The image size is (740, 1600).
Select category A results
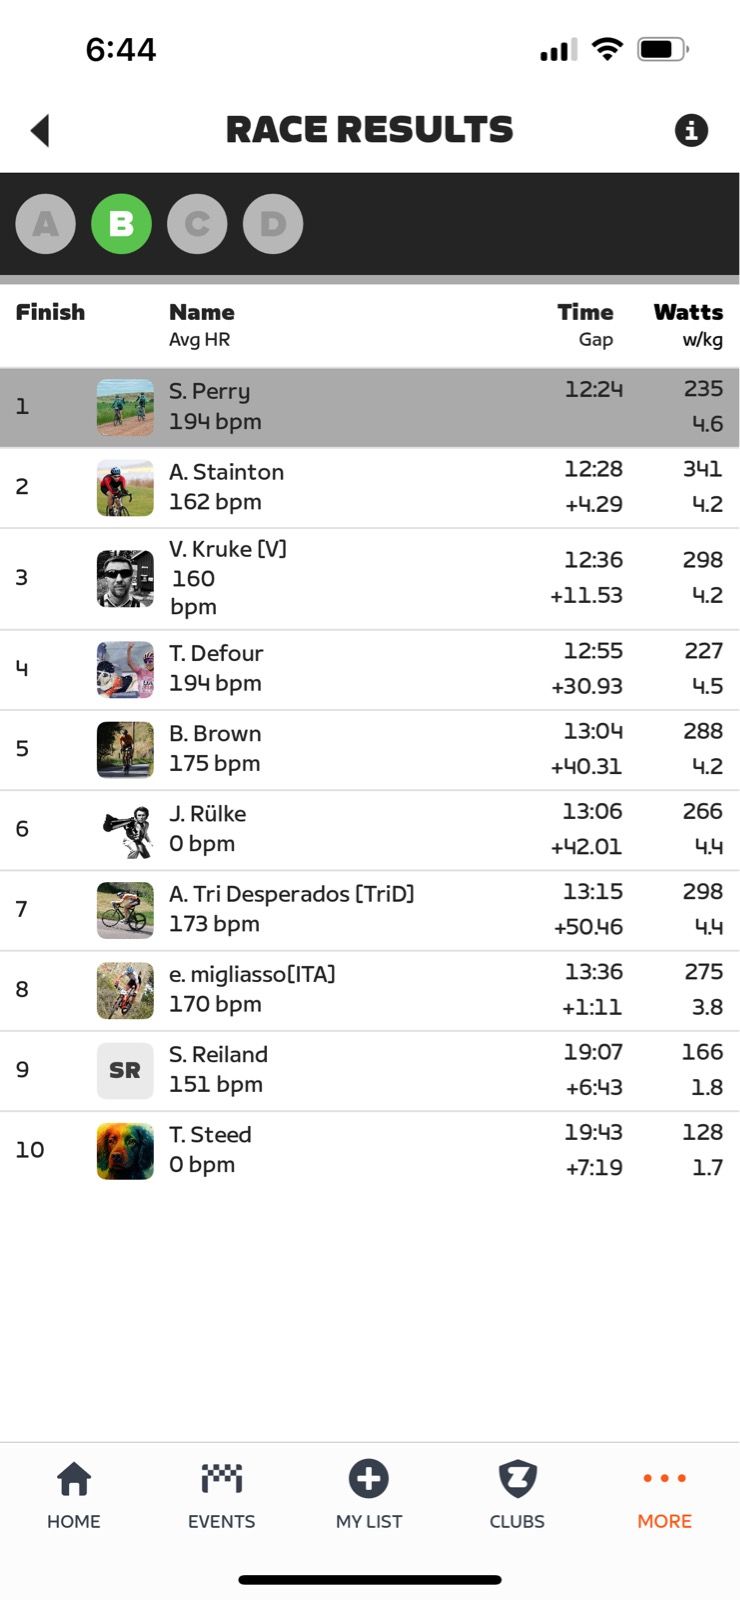[x=46, y=223]
